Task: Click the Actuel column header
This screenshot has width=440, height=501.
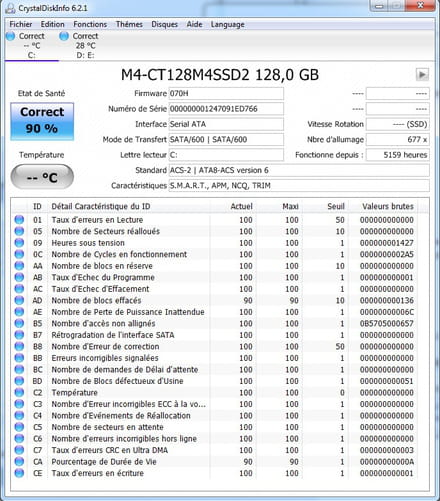Action: [233, 206]
